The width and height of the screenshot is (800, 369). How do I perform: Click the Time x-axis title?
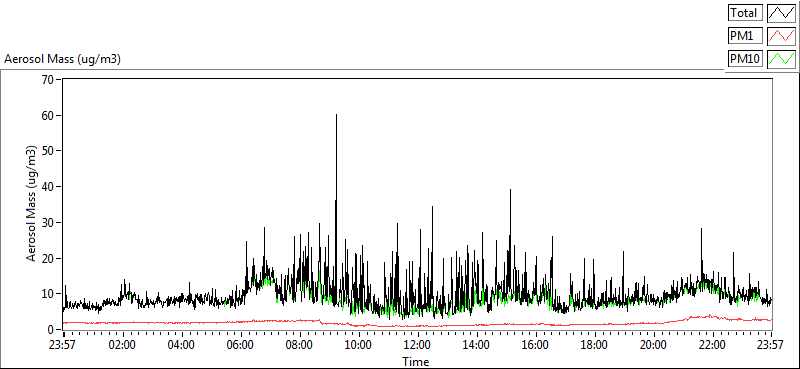(416, 362)
